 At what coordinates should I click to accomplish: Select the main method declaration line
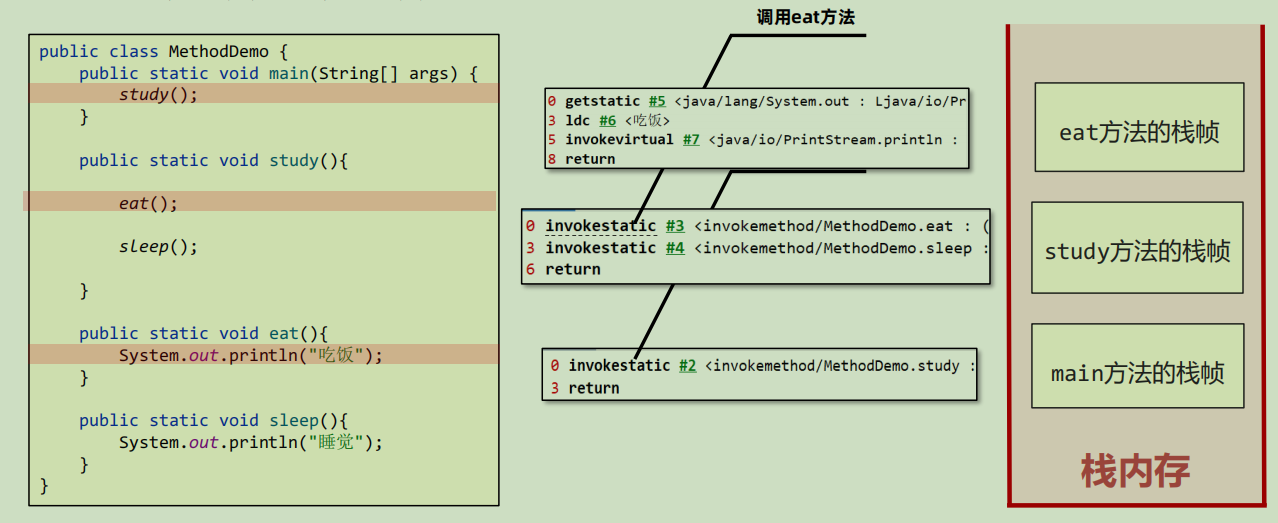point(279,73)
